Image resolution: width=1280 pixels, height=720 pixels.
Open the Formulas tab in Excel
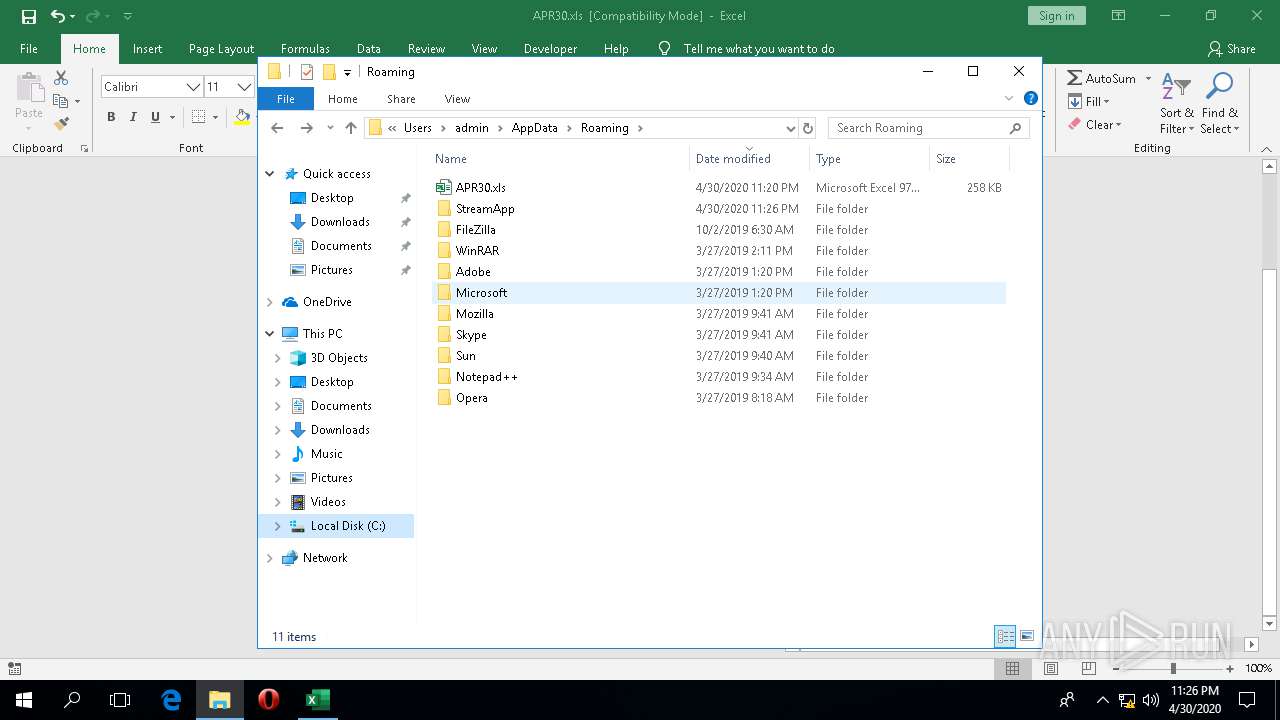305,48
